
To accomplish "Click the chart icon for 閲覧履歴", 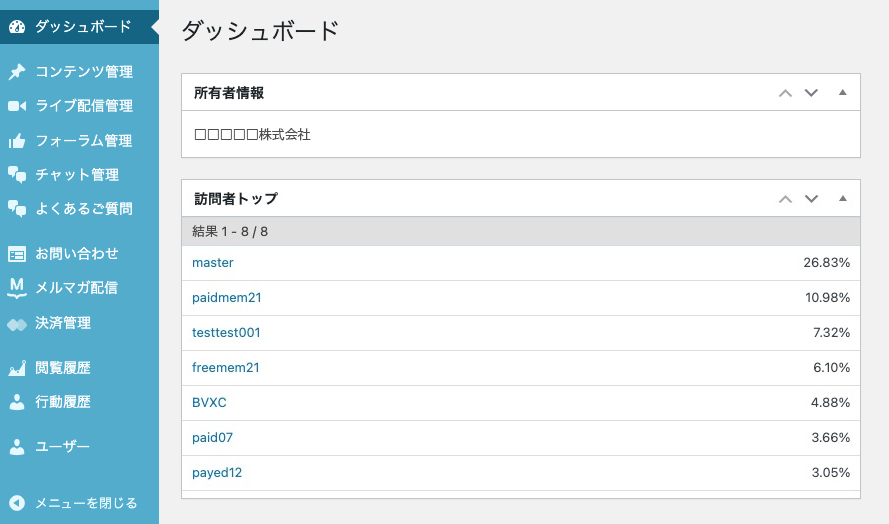I will coord(17,368).
